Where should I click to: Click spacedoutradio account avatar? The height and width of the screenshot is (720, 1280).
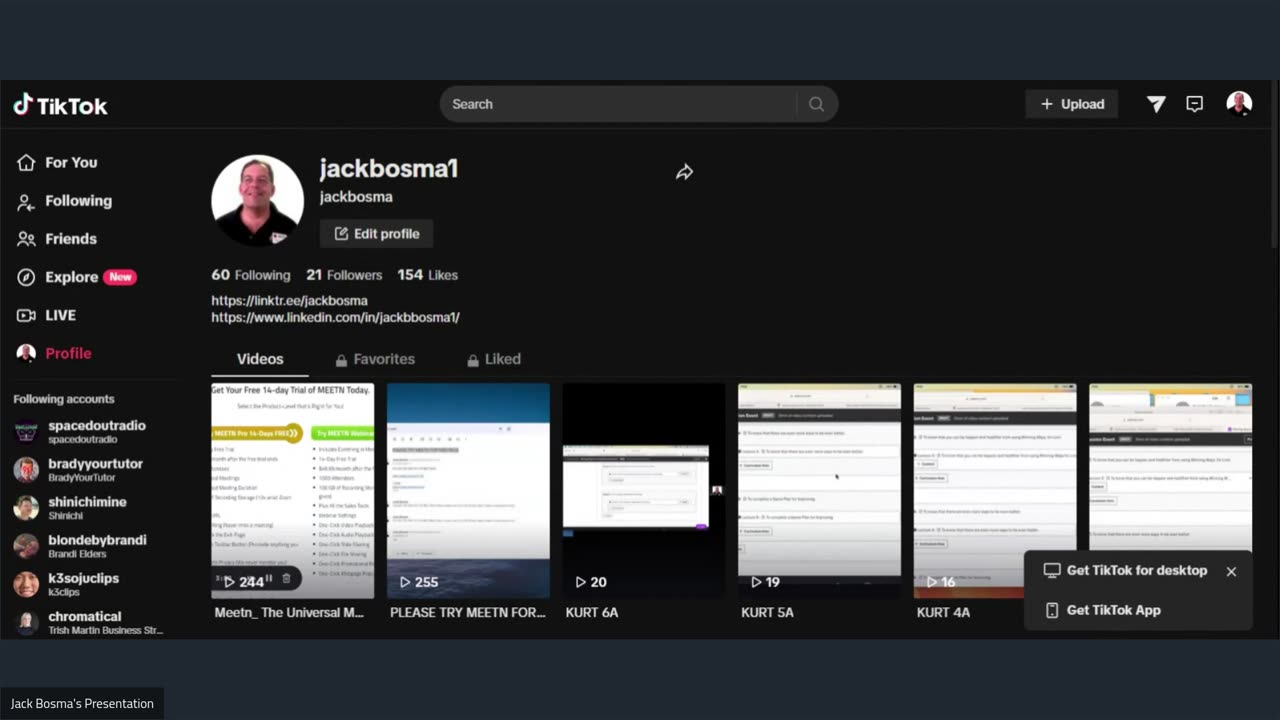[x=26, y=431]
